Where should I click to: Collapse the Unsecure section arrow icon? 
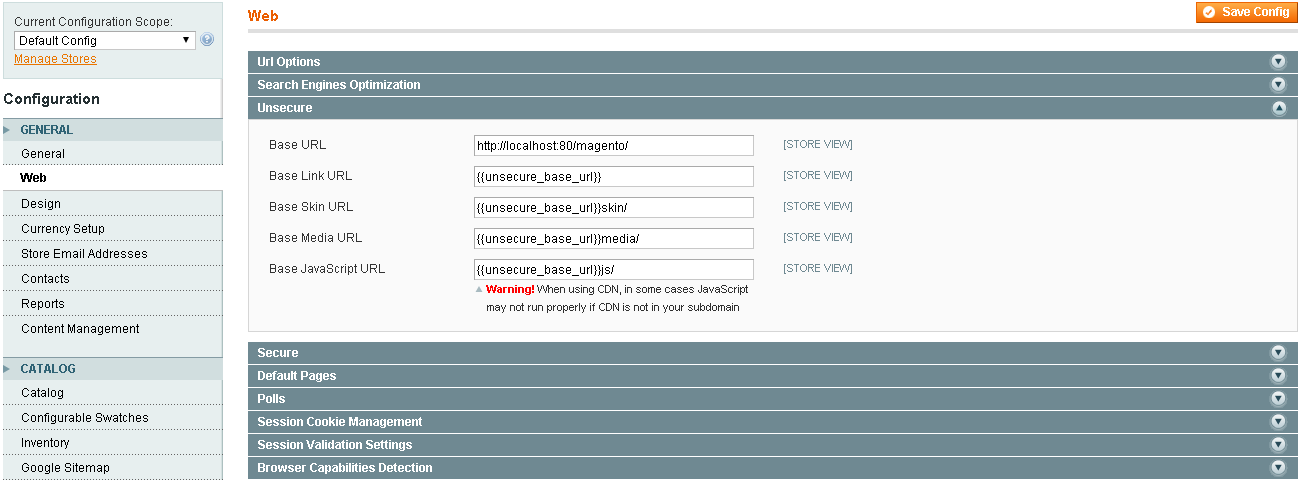[x=1277, y=108]
